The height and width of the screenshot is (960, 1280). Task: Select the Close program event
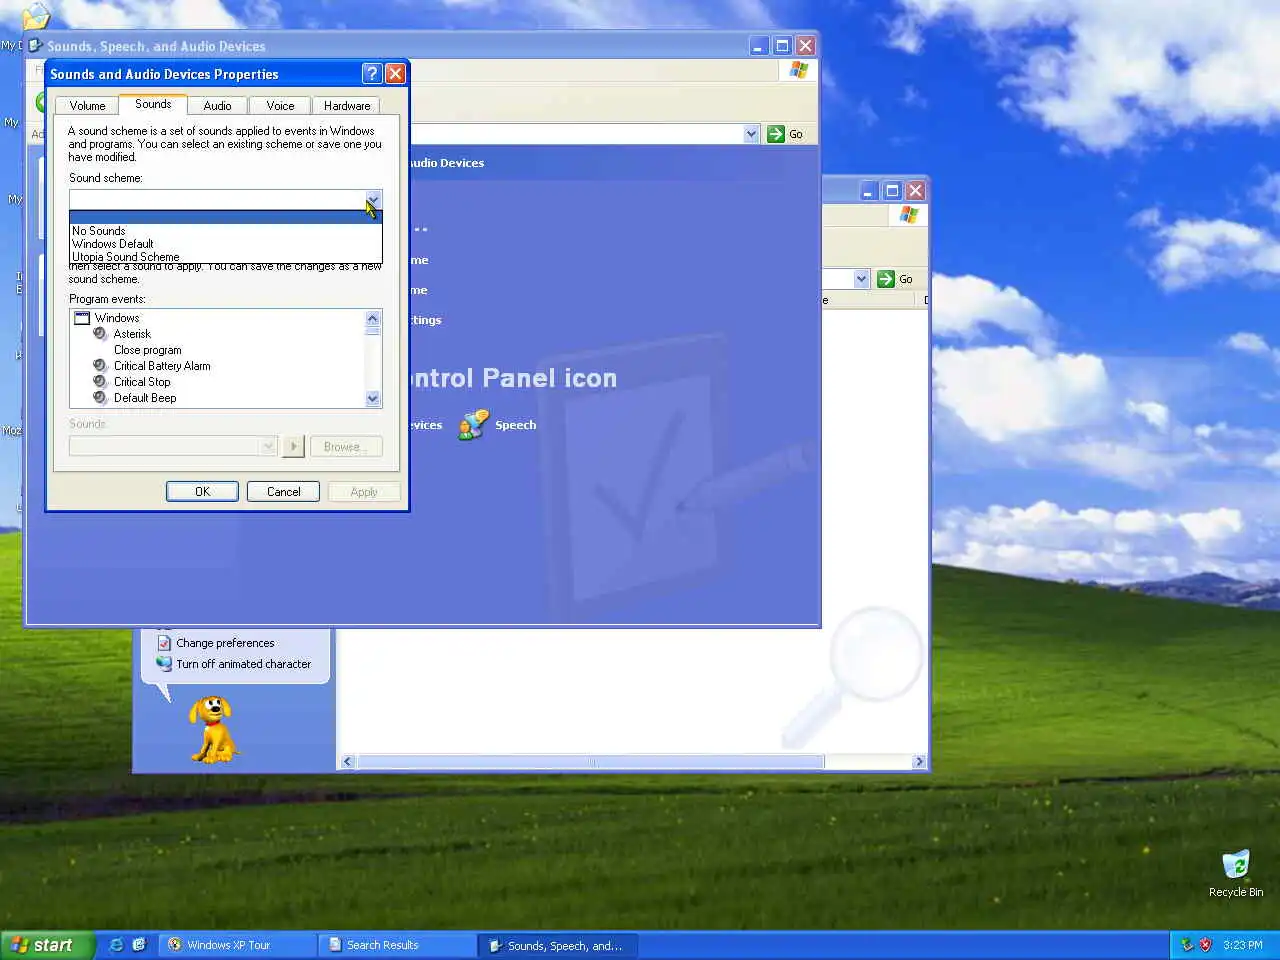147,350
